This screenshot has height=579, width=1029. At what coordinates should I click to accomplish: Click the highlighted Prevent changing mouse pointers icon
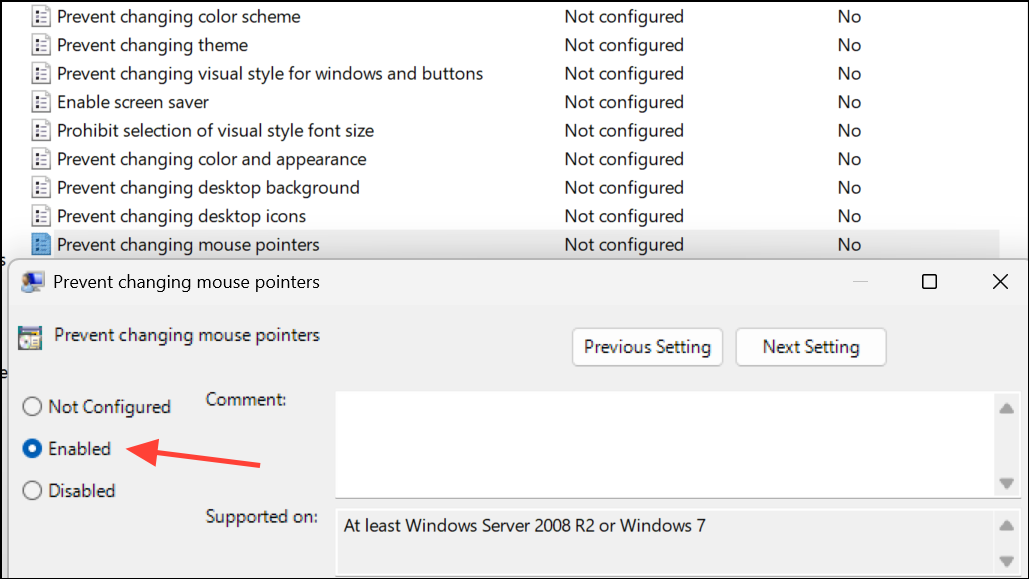[40, 244]
